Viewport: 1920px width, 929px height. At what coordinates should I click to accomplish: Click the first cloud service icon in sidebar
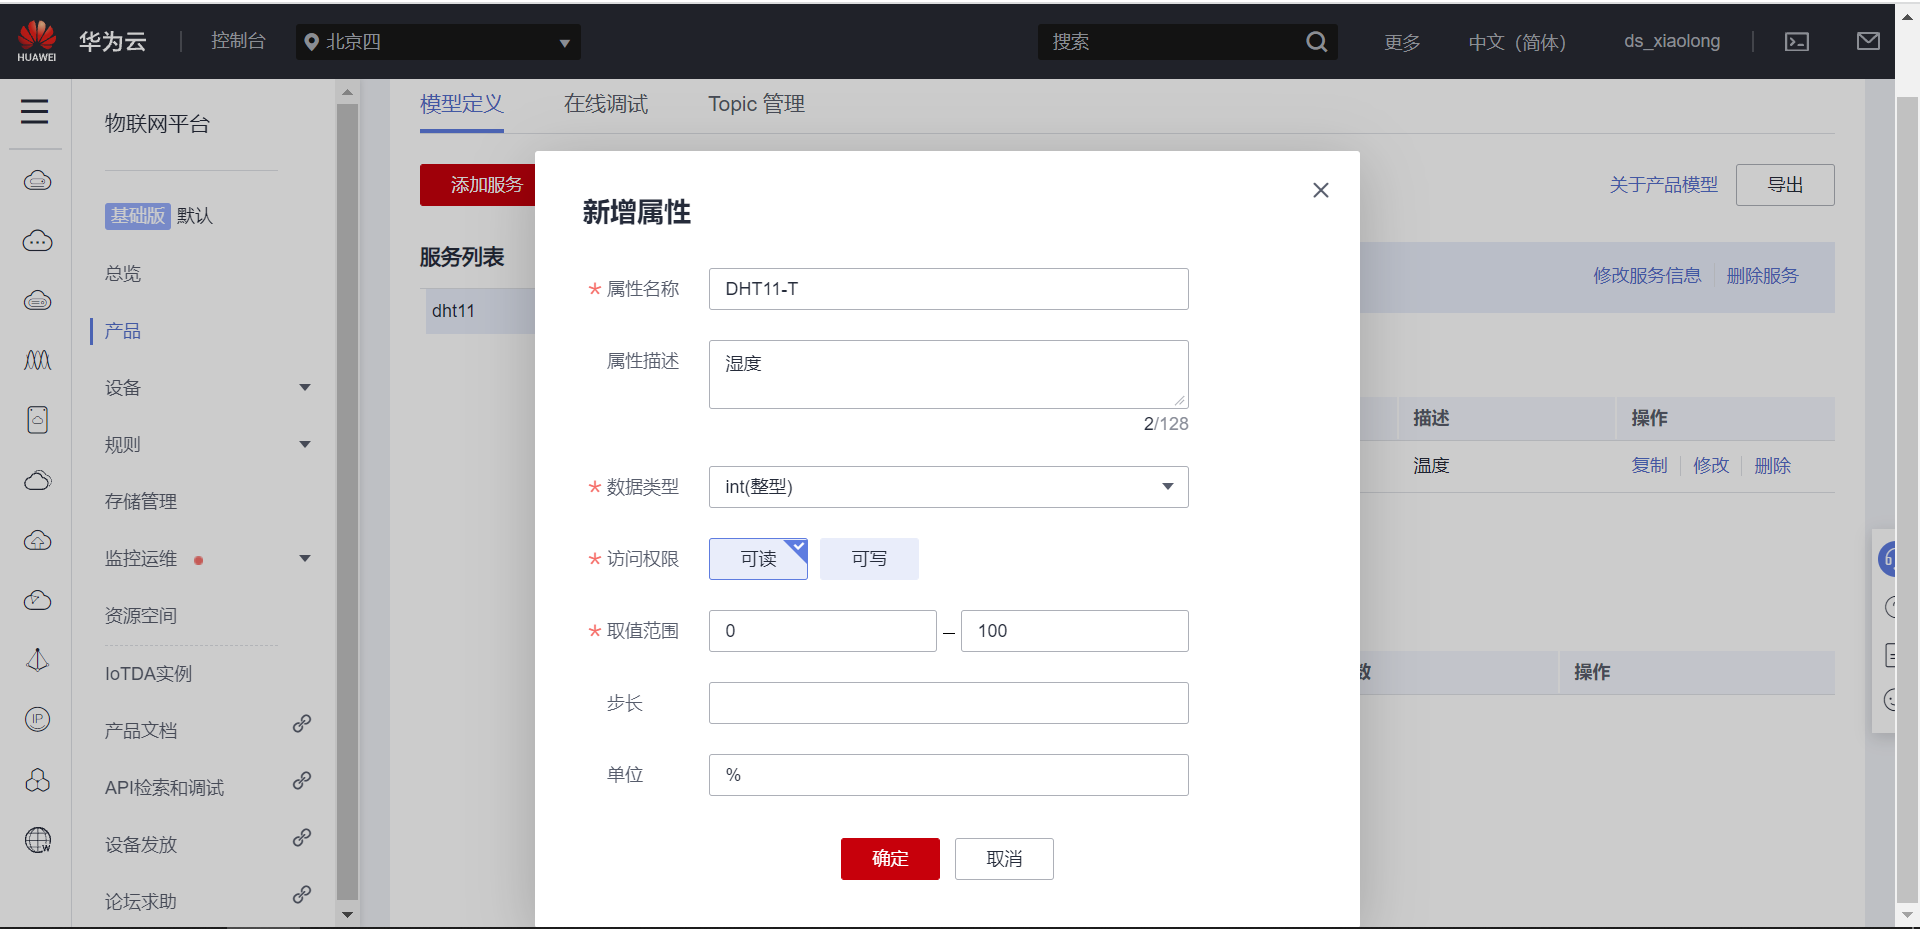pyautogui.click(x=38, y=181)
